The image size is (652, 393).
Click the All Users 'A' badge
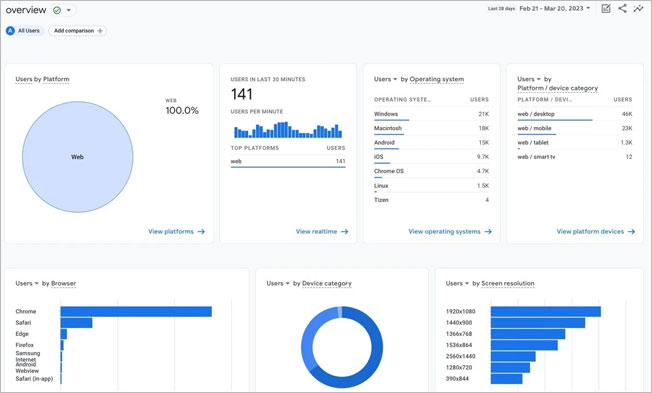10,31
